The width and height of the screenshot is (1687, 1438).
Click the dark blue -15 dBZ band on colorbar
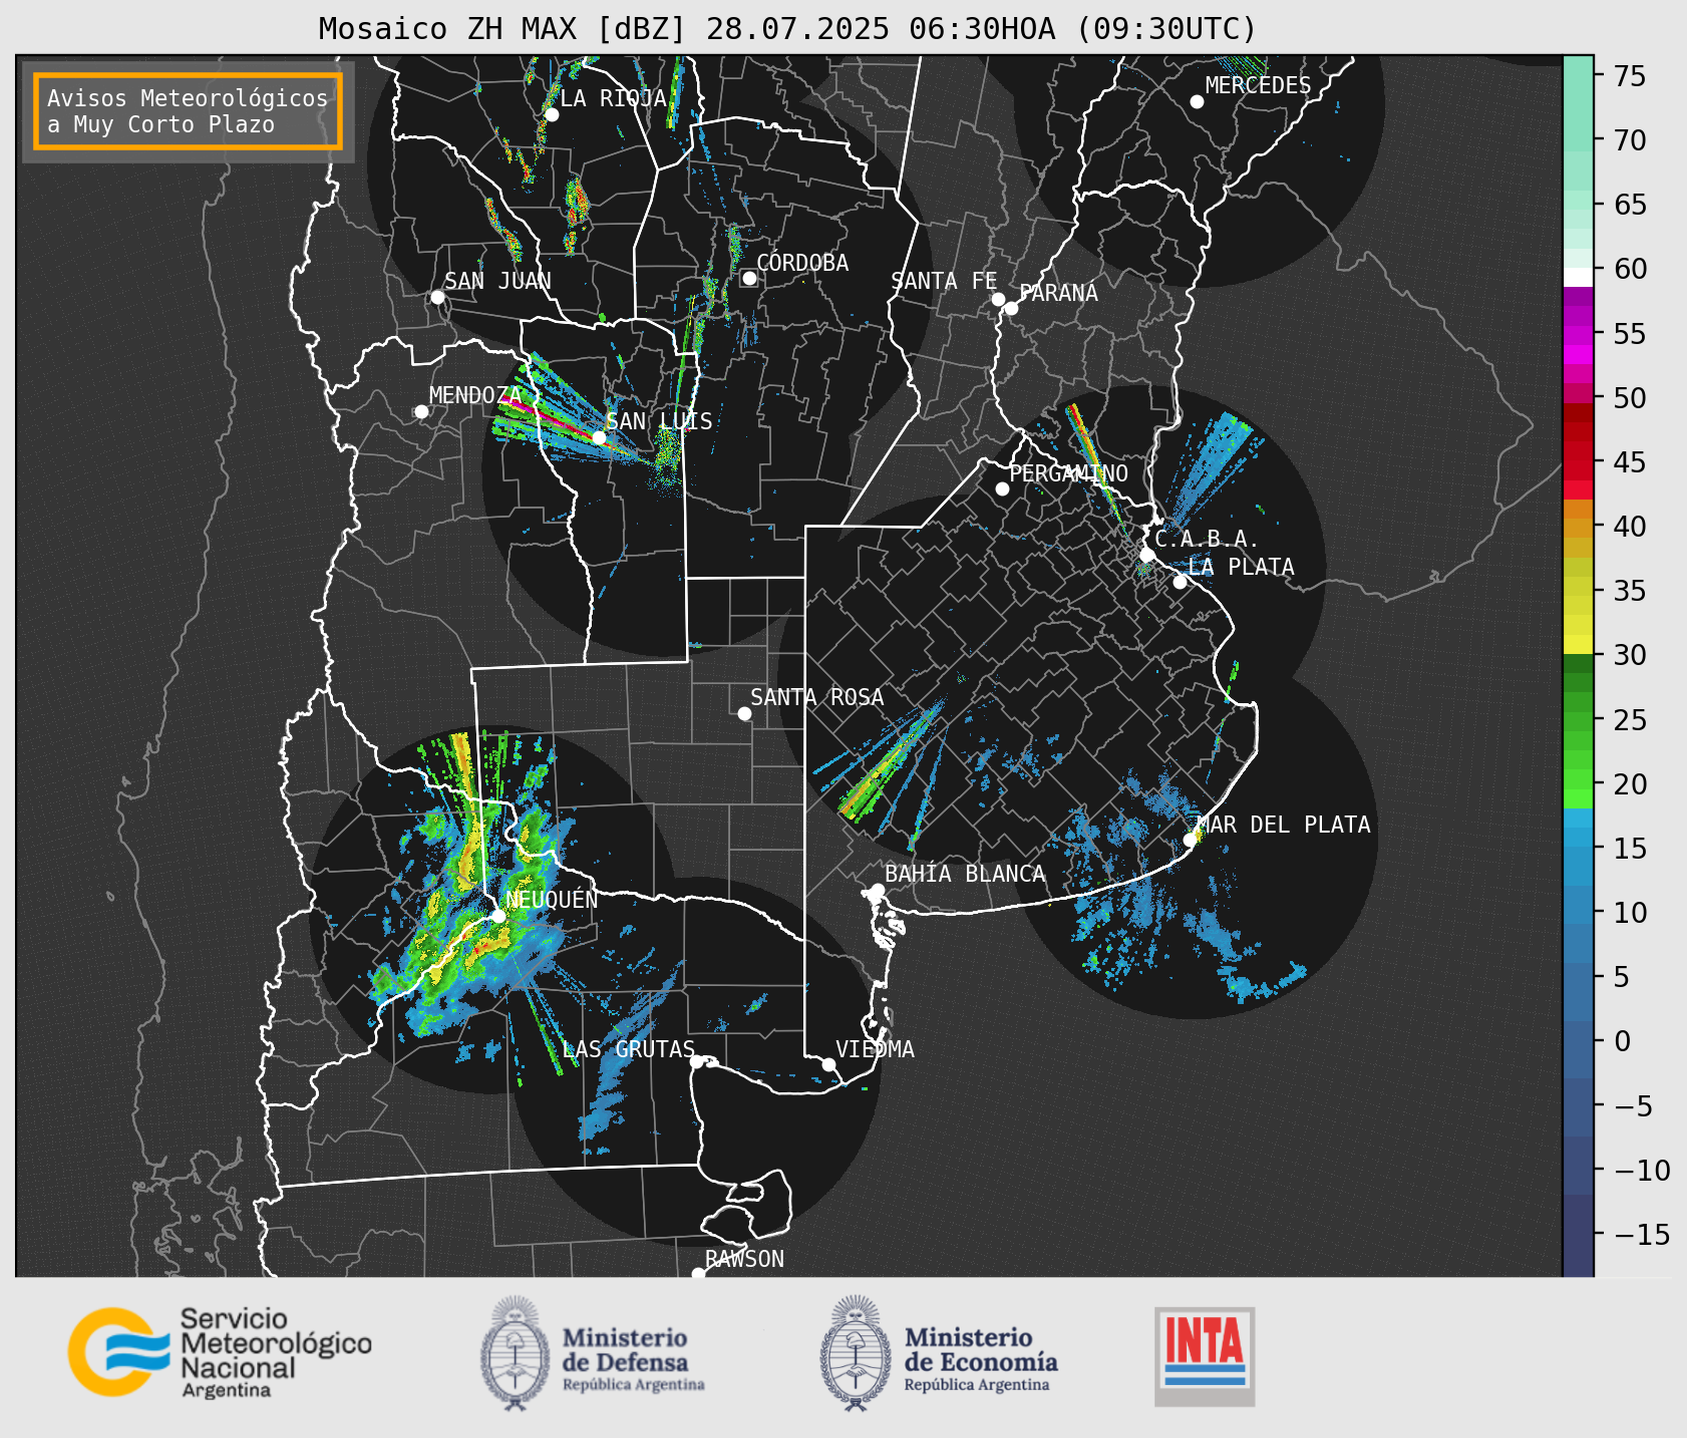[x=1578, y=1234]
